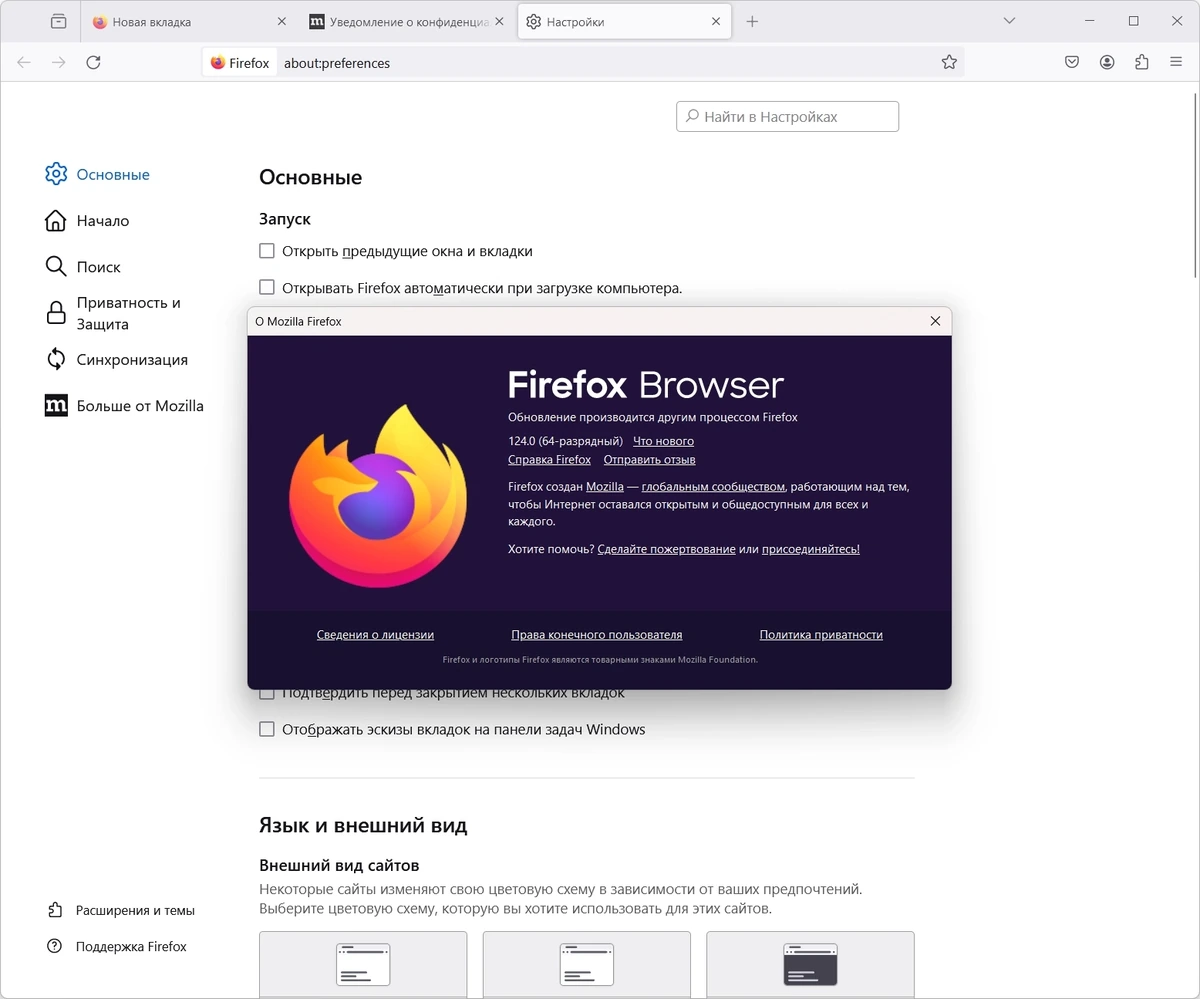Follow the глобальным сообществом link
1200x999 pixels.
coord(713,487)
